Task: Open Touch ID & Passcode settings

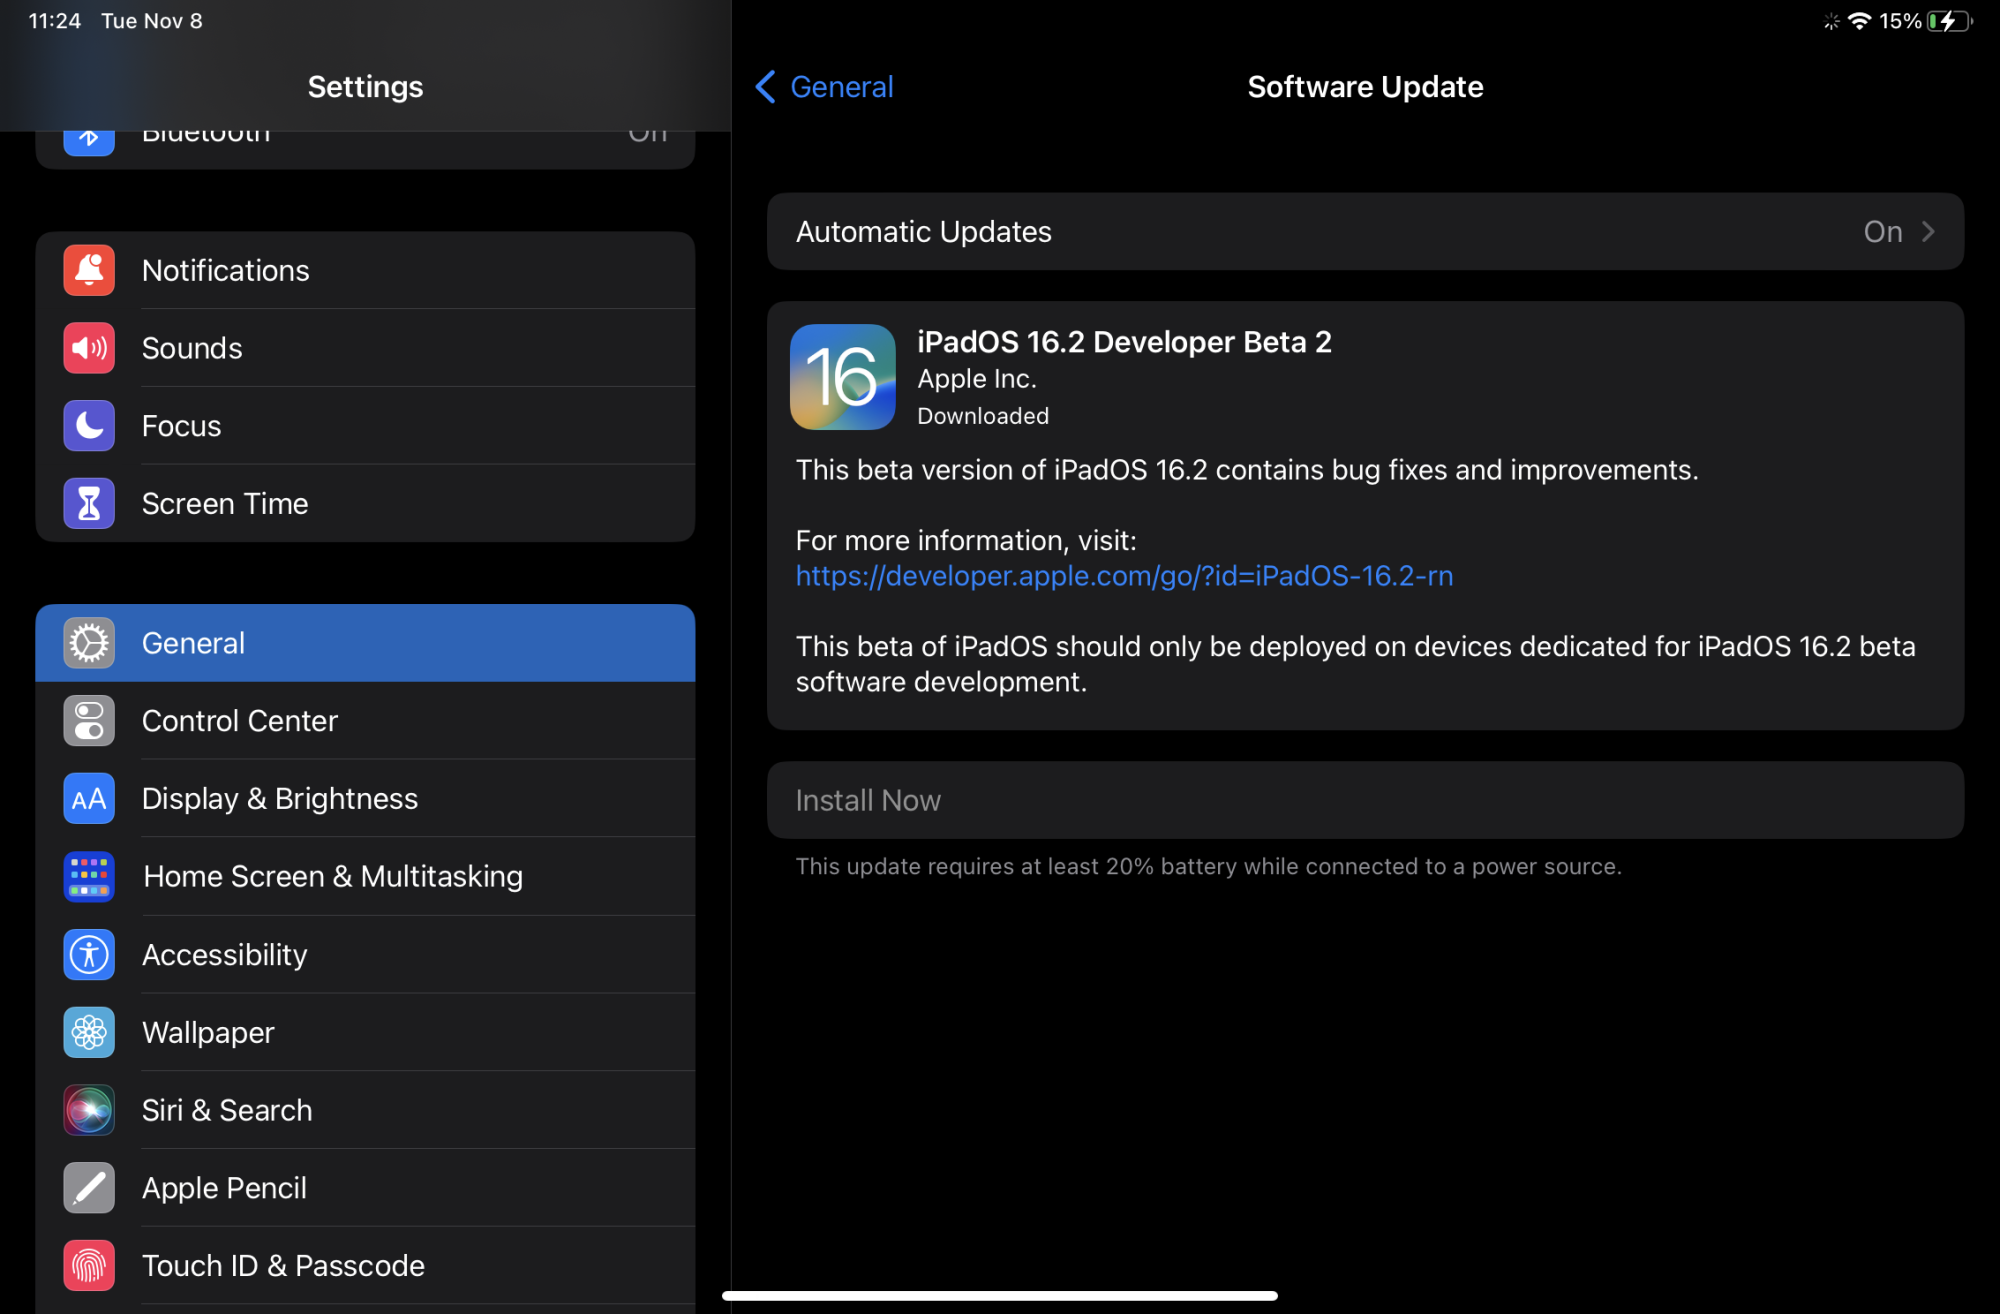Action: point(365,1266)
